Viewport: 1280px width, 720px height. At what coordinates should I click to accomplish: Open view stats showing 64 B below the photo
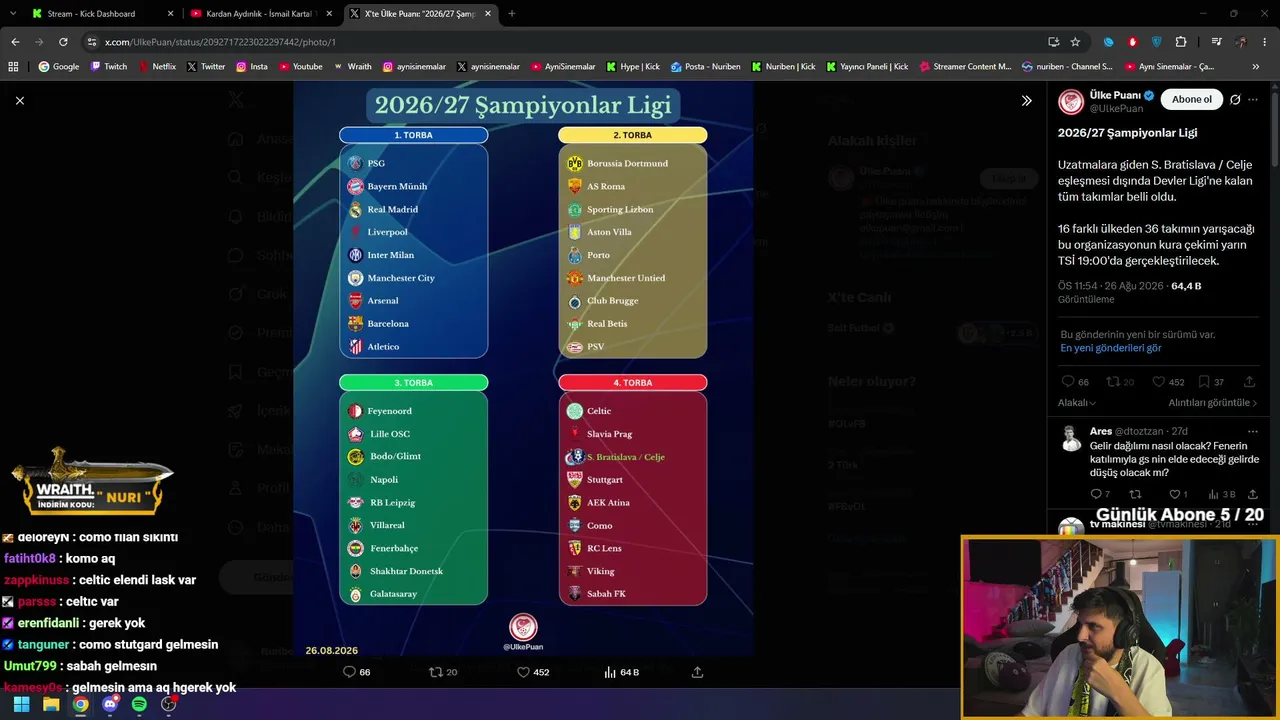(x=621, y=672)
